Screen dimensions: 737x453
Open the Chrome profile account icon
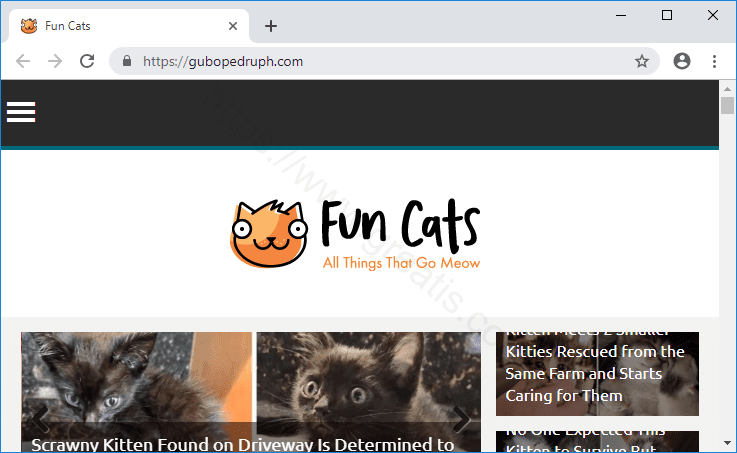(682, 61)
